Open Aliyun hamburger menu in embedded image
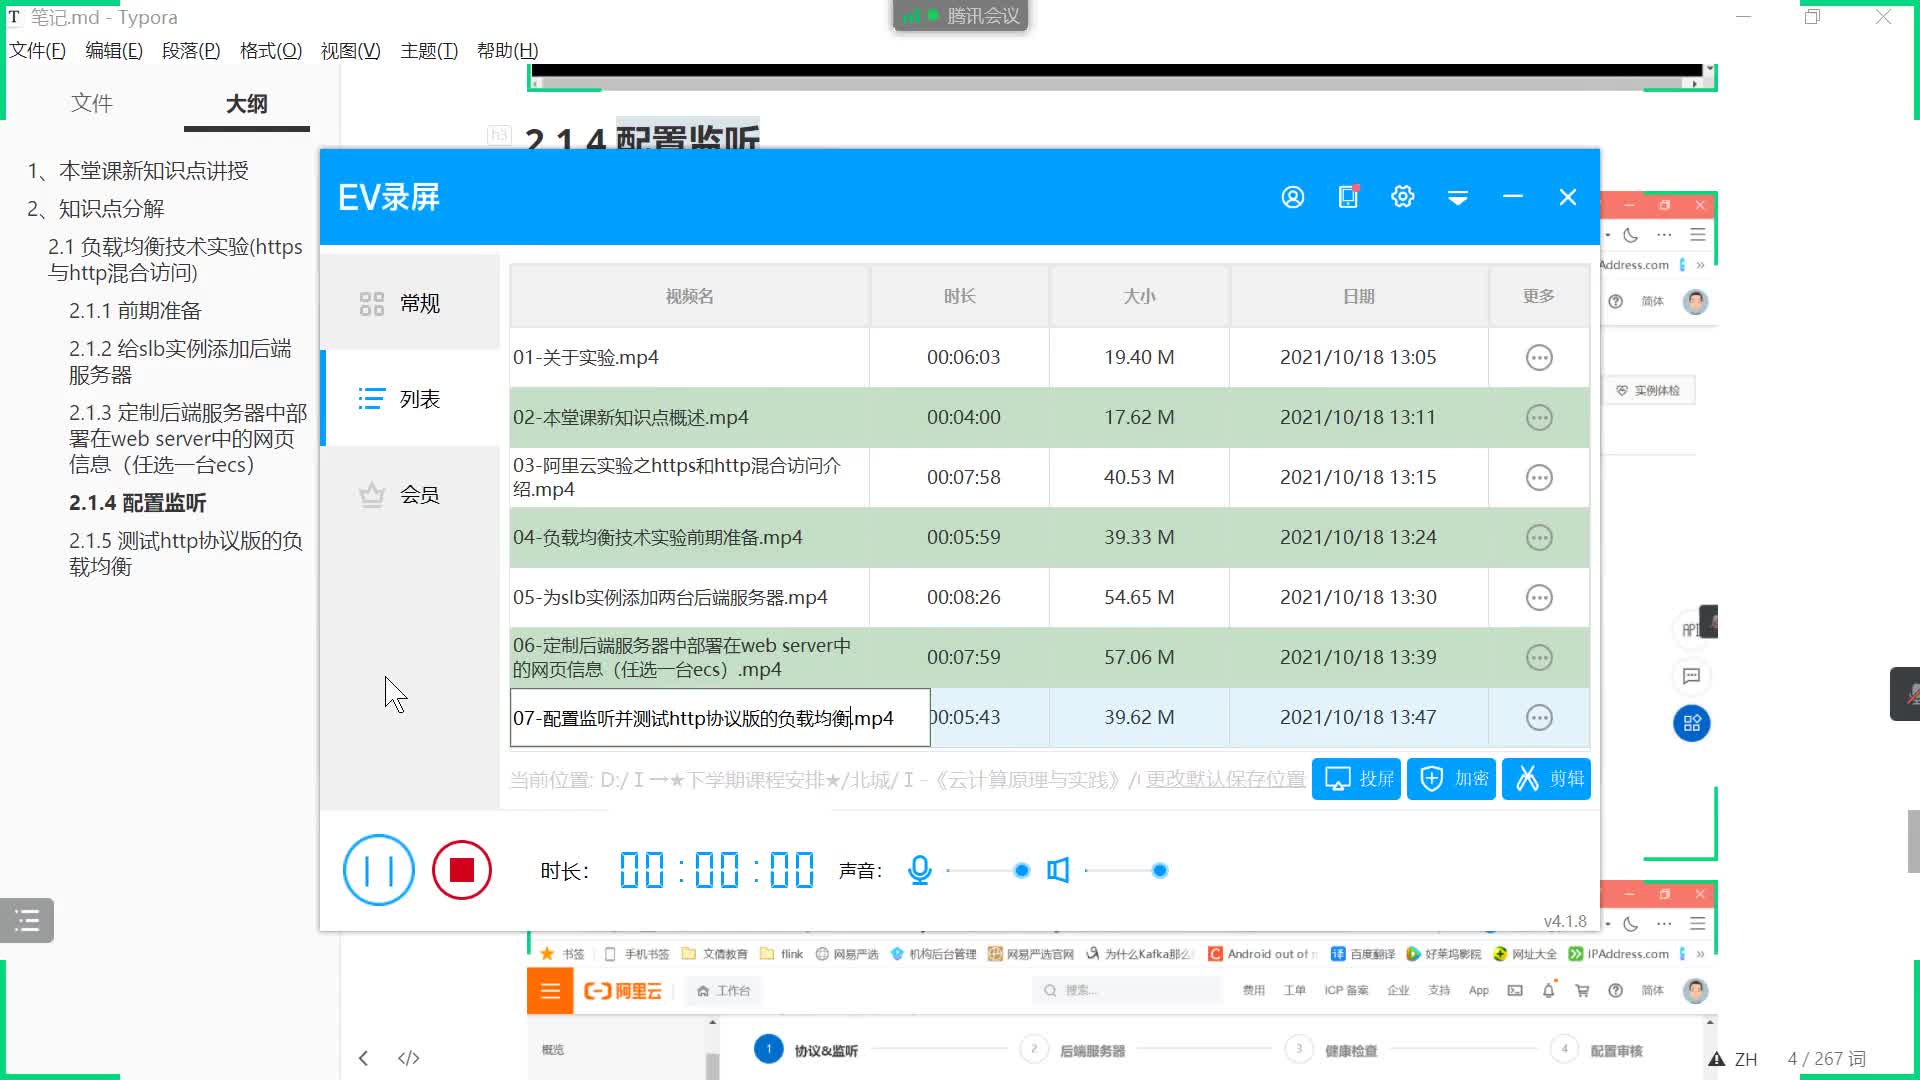 pyautogui.click(x=550, y=991)
